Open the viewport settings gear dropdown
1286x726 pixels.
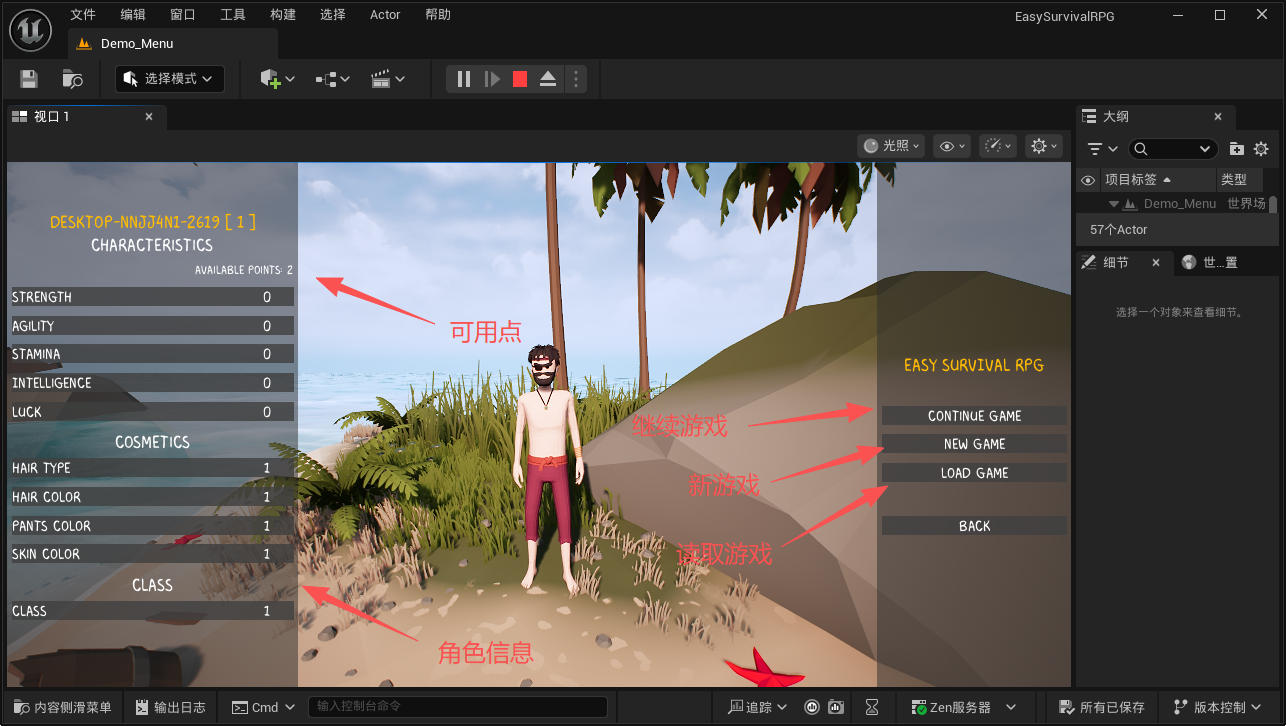coord(1044,146)
